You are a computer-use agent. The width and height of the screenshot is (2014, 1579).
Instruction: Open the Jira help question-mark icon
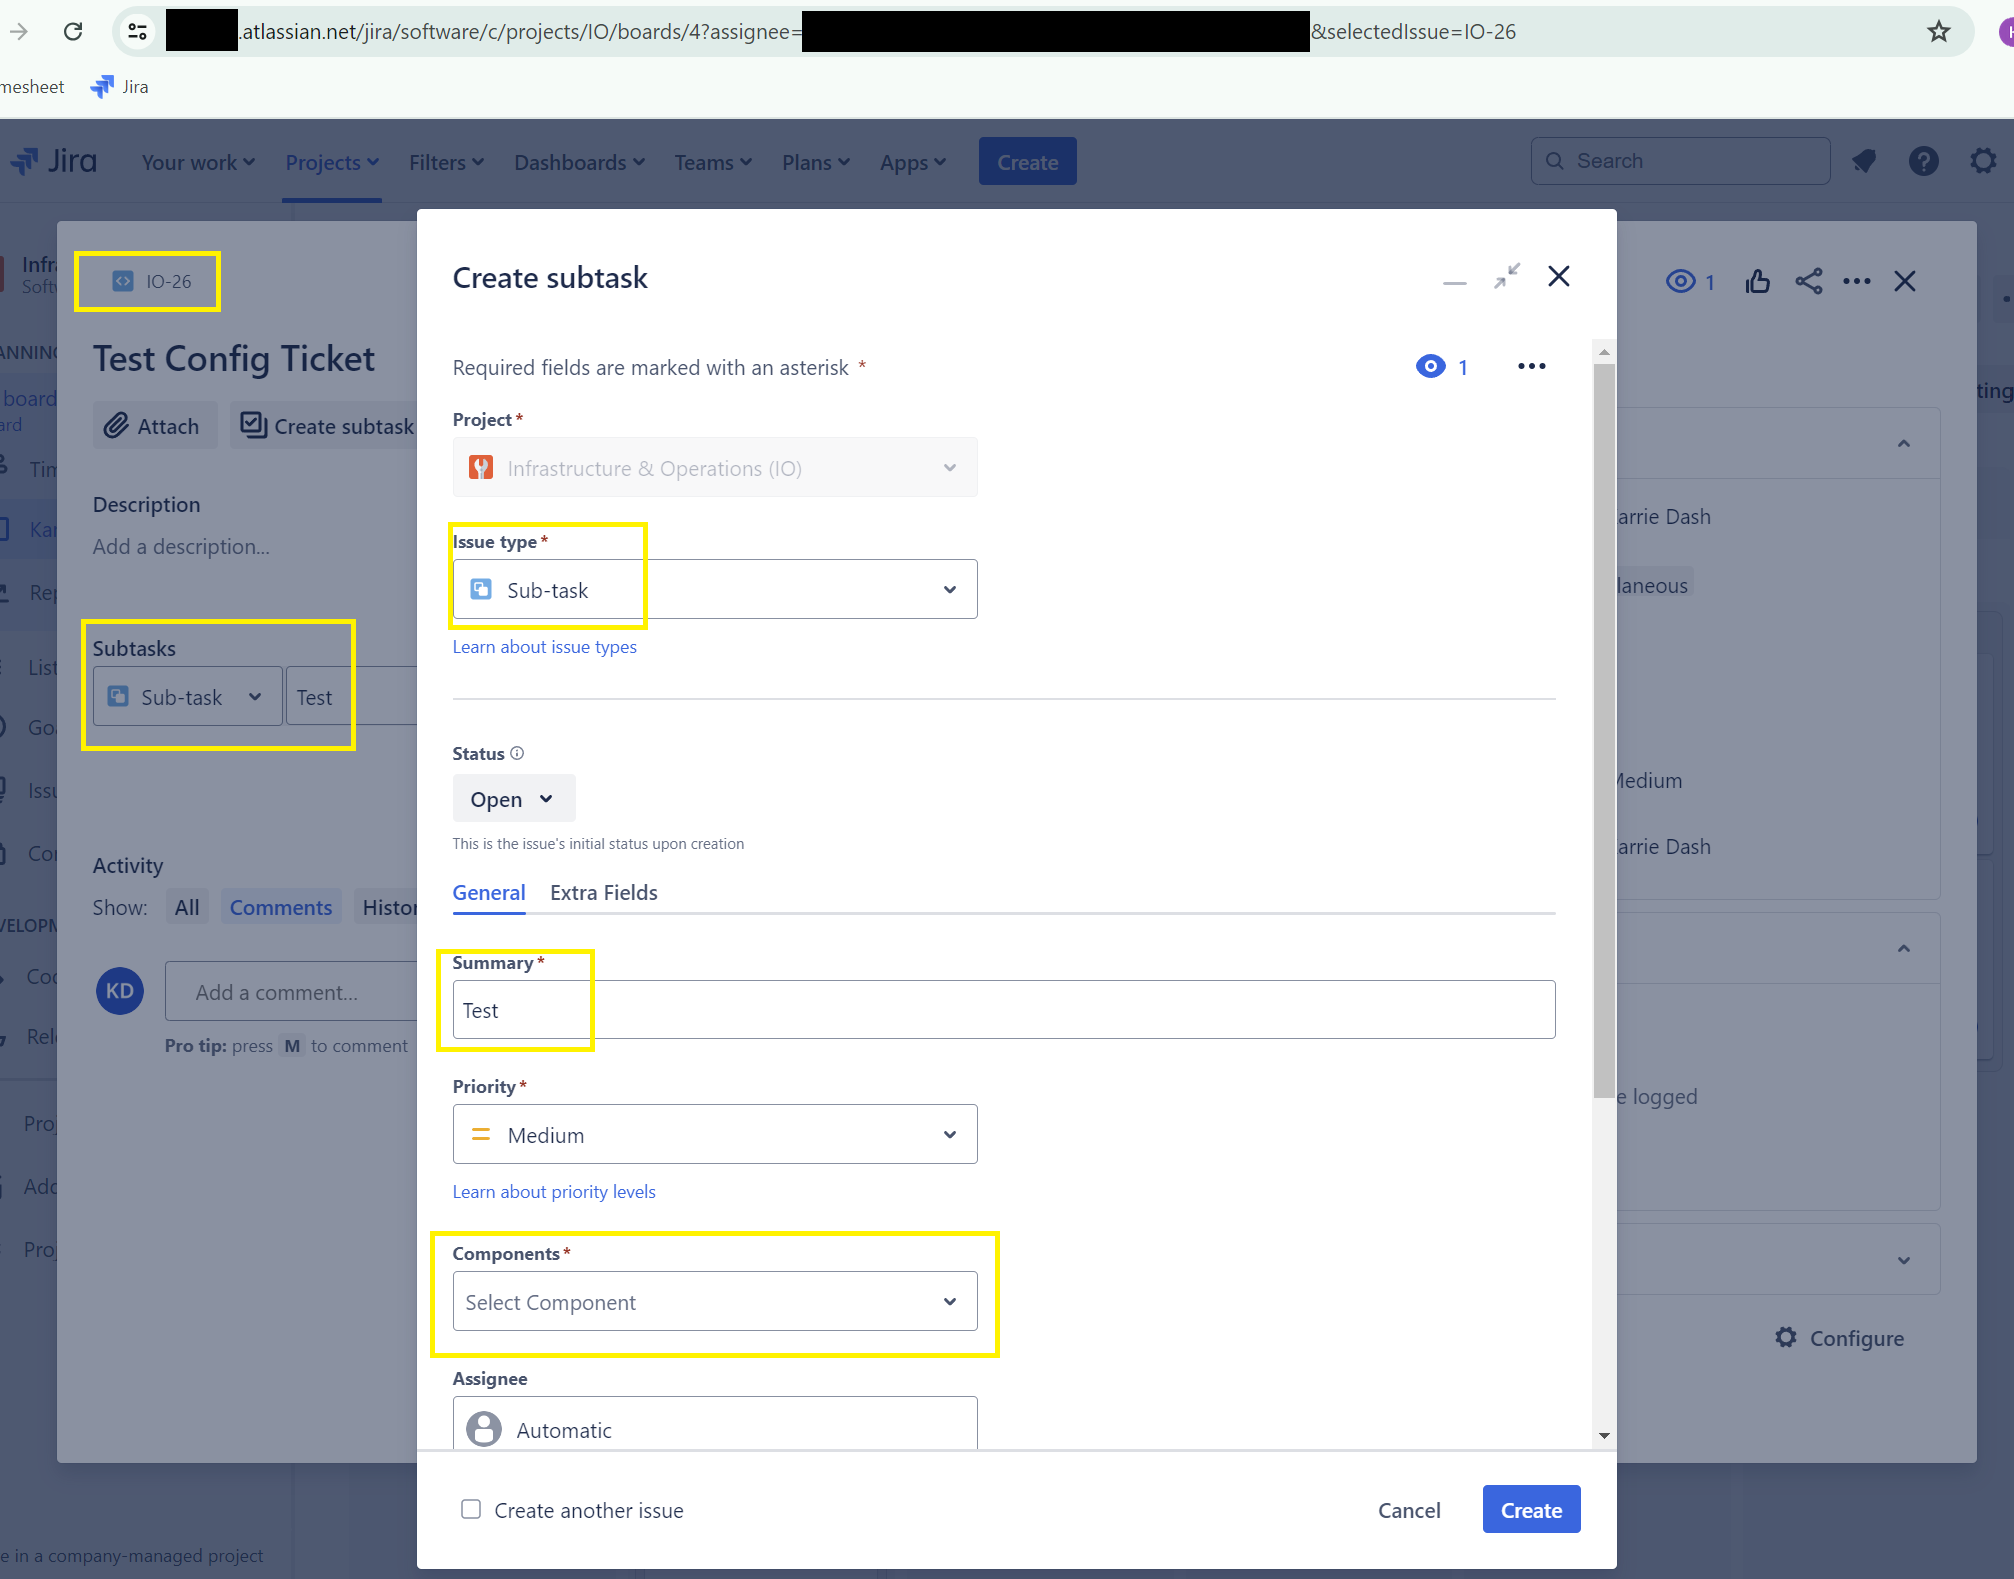pyautogui.click(x=1923, y=161)
